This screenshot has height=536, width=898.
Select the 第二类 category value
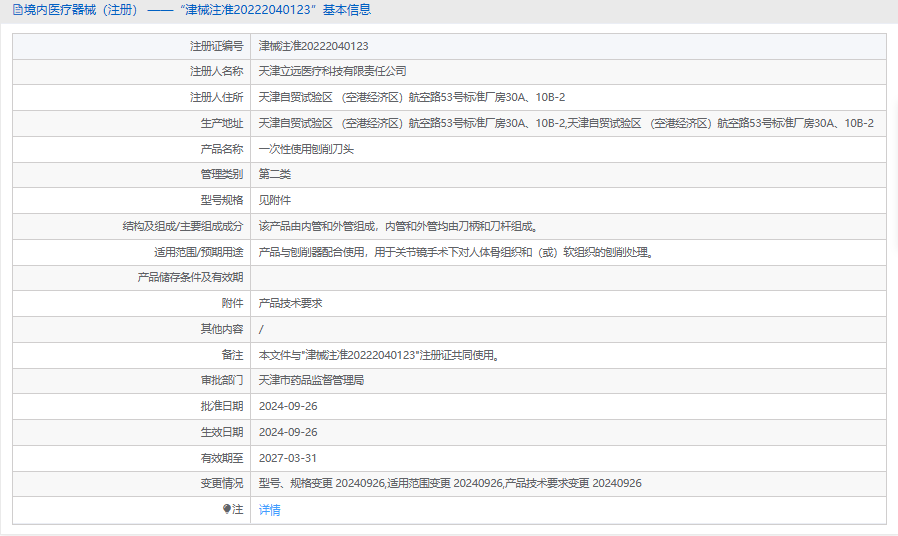274,174
